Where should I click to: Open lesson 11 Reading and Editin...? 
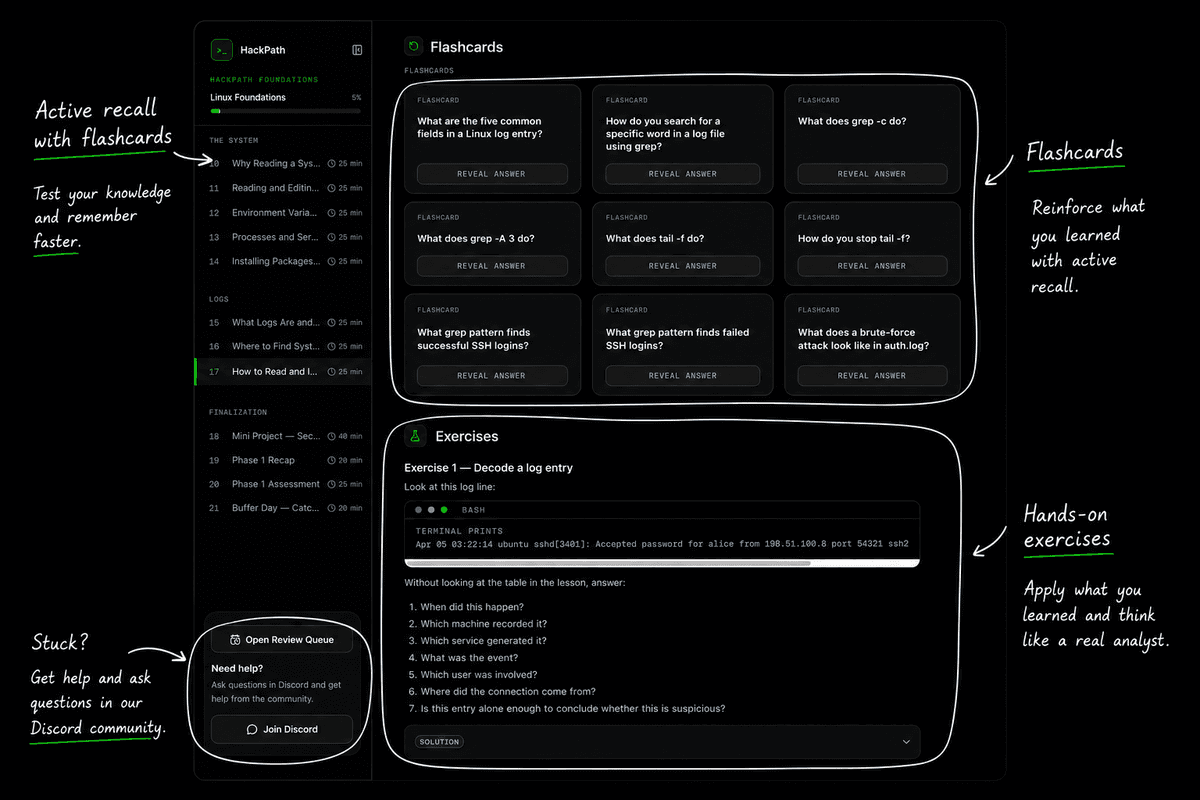point(285,188)
